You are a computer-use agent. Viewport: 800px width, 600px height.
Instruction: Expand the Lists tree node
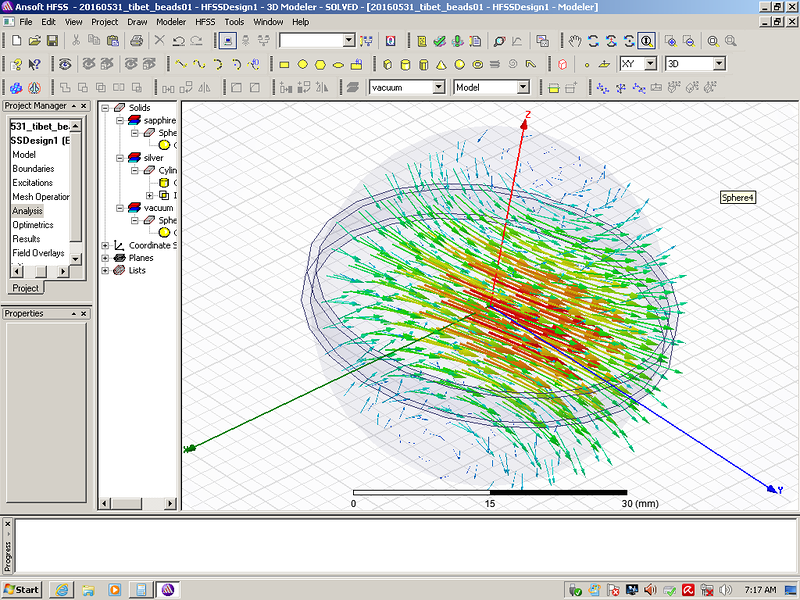click(x=106, y=270)
